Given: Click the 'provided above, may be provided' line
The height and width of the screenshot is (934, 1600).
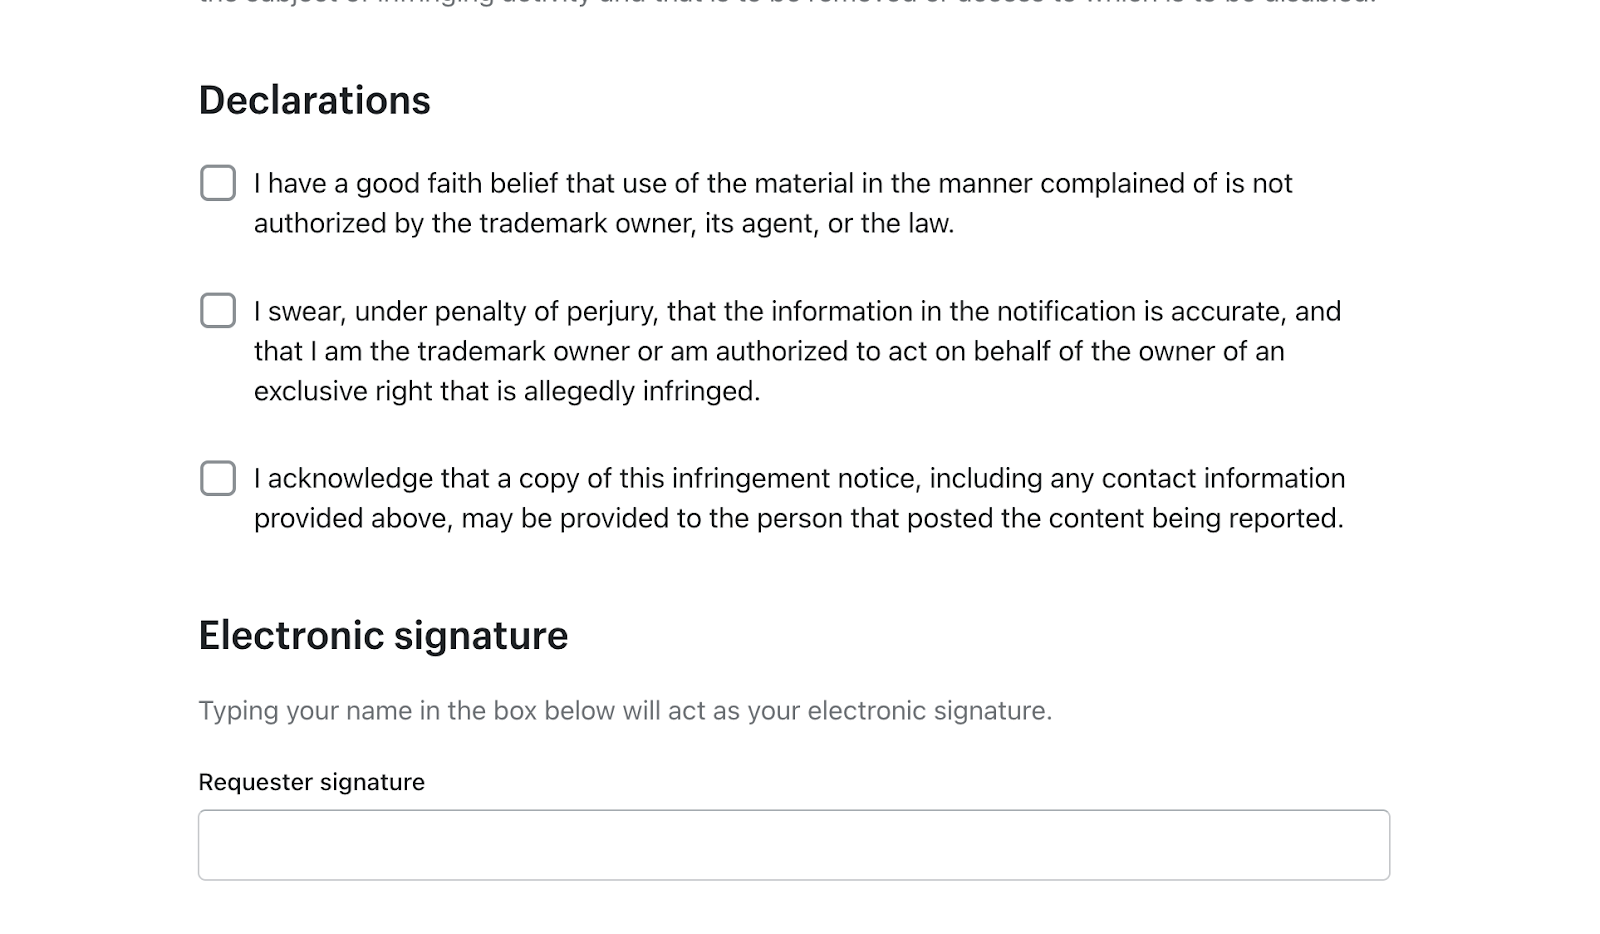Looking at the screenshot, I should 797,519.
